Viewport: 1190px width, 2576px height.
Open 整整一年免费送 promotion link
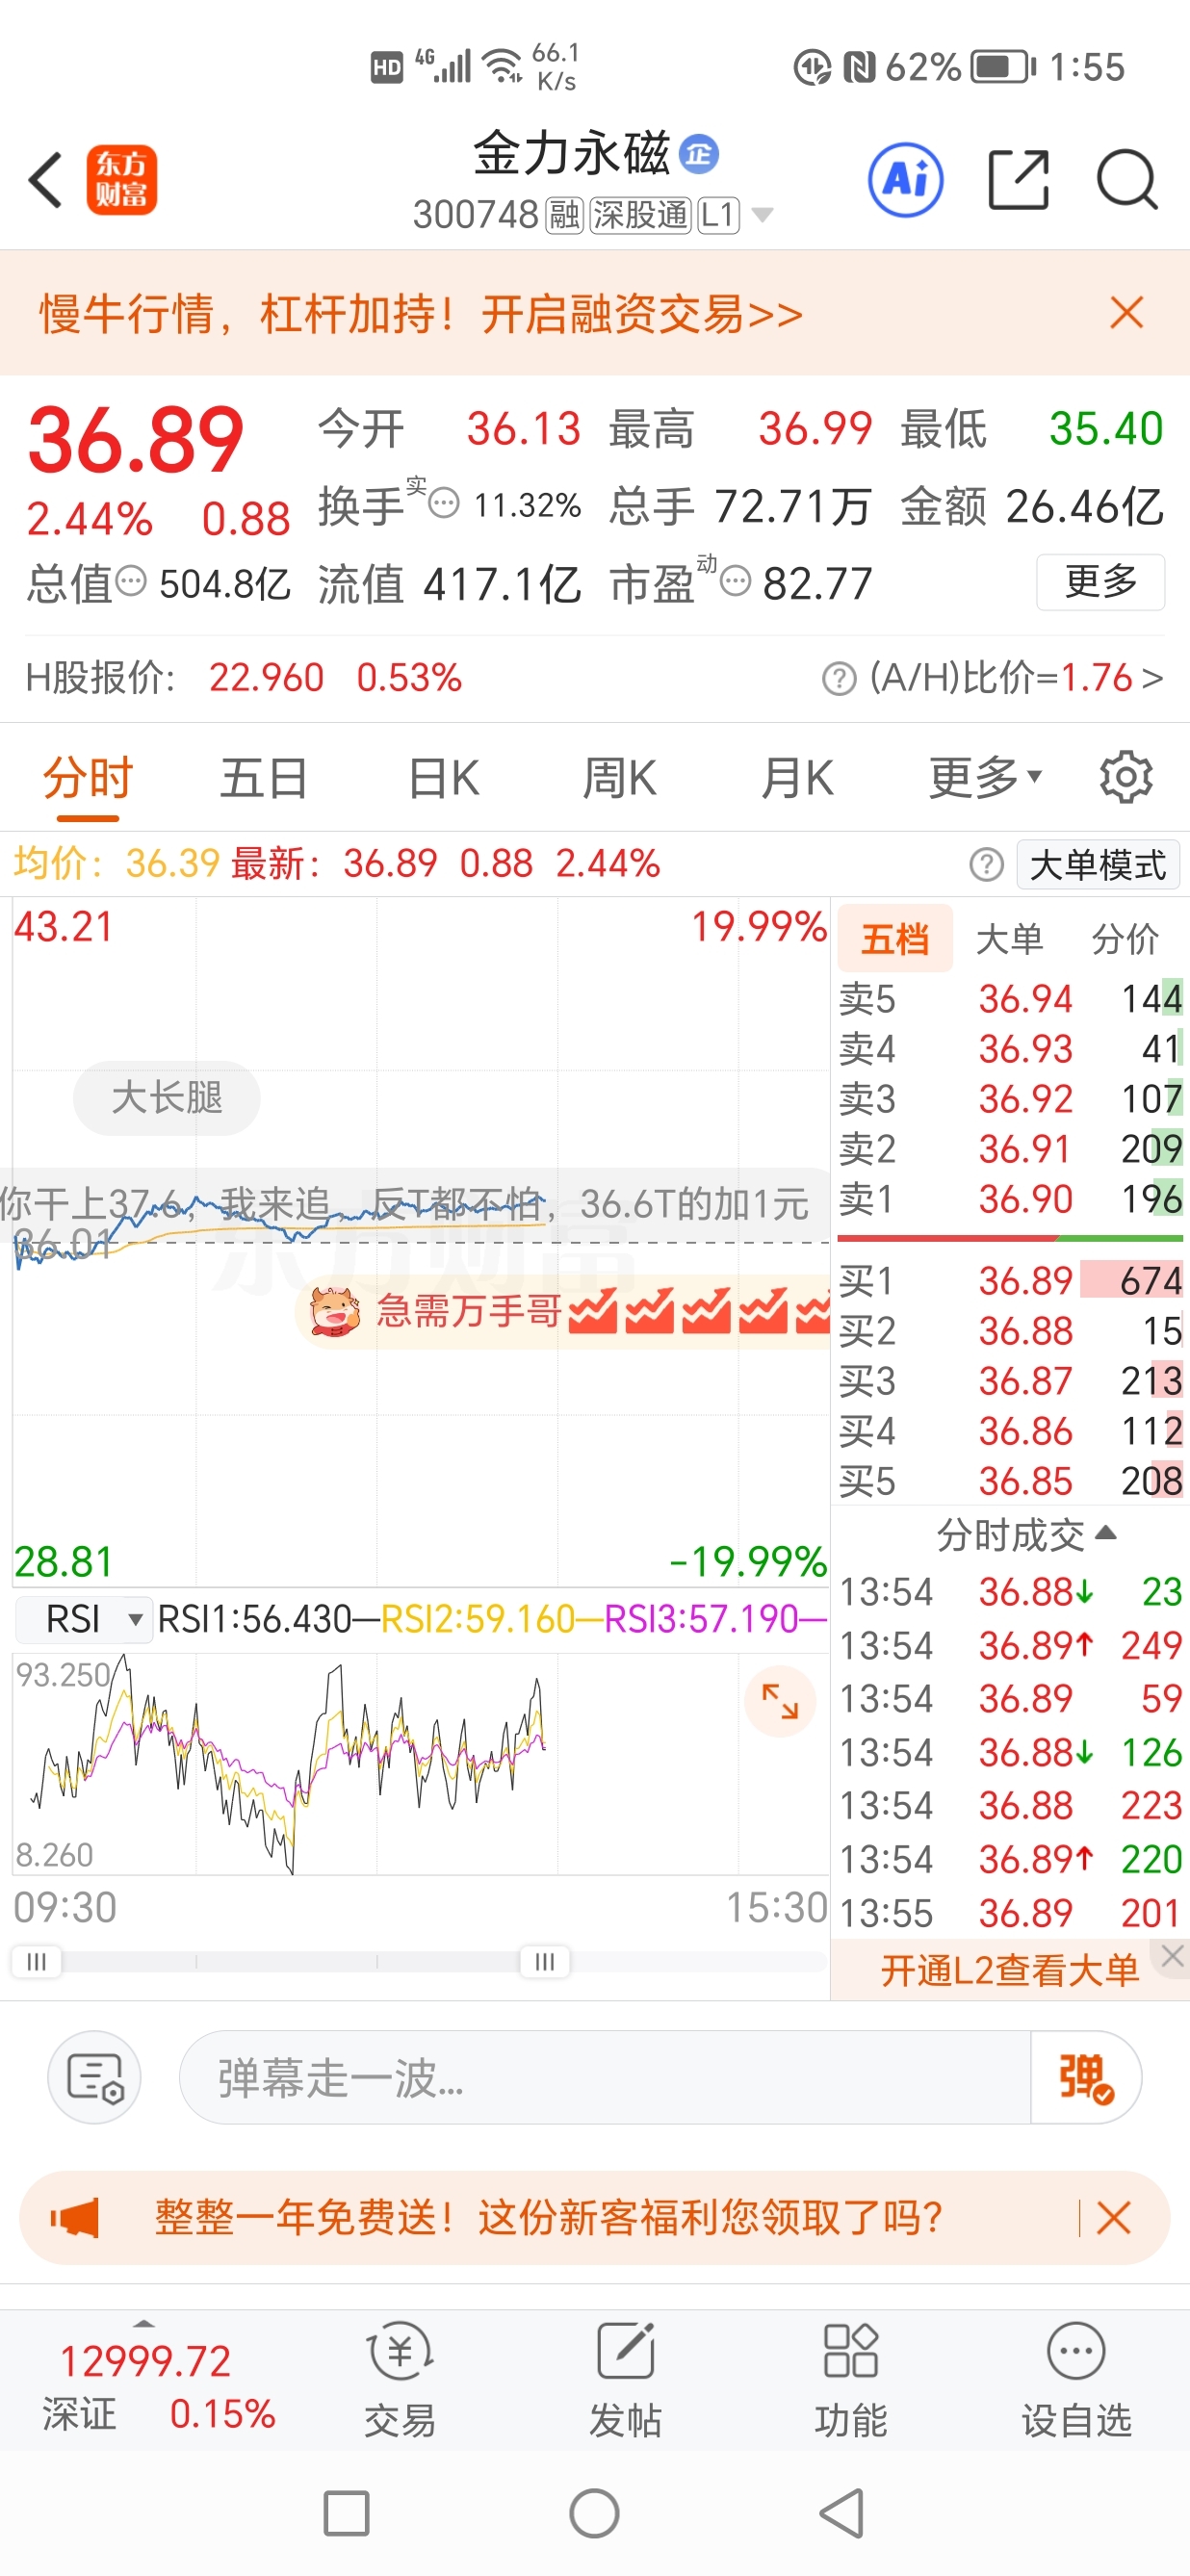click(548, 2218)
